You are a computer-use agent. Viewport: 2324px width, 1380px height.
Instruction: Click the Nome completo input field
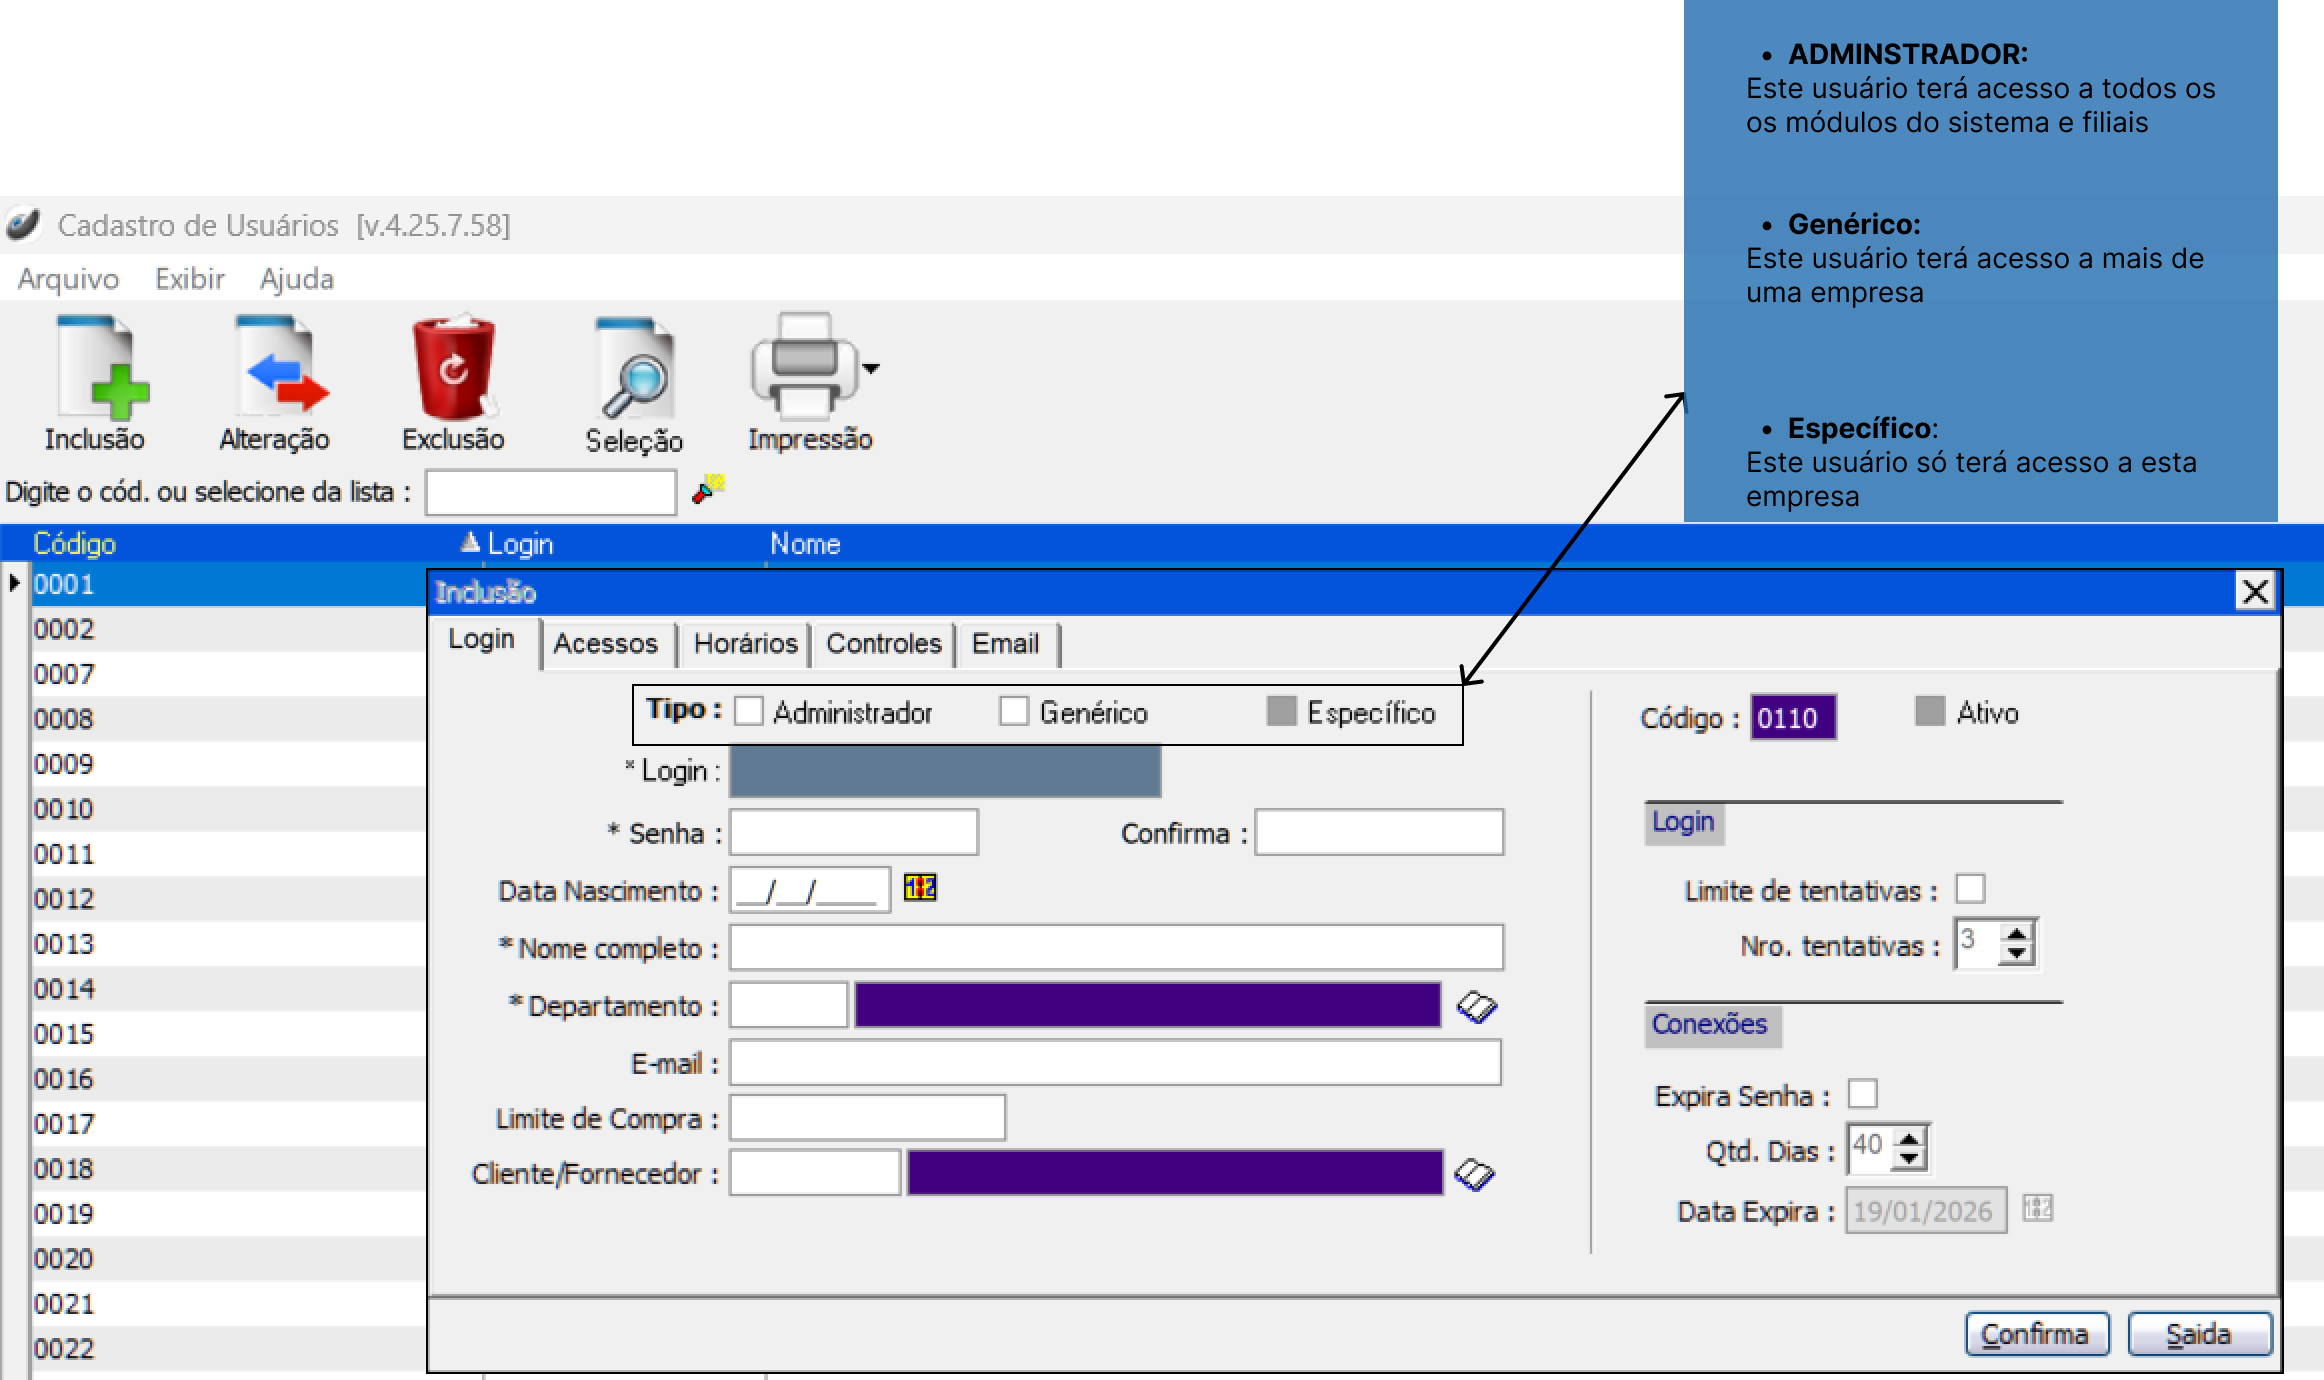click(1115, 947)
